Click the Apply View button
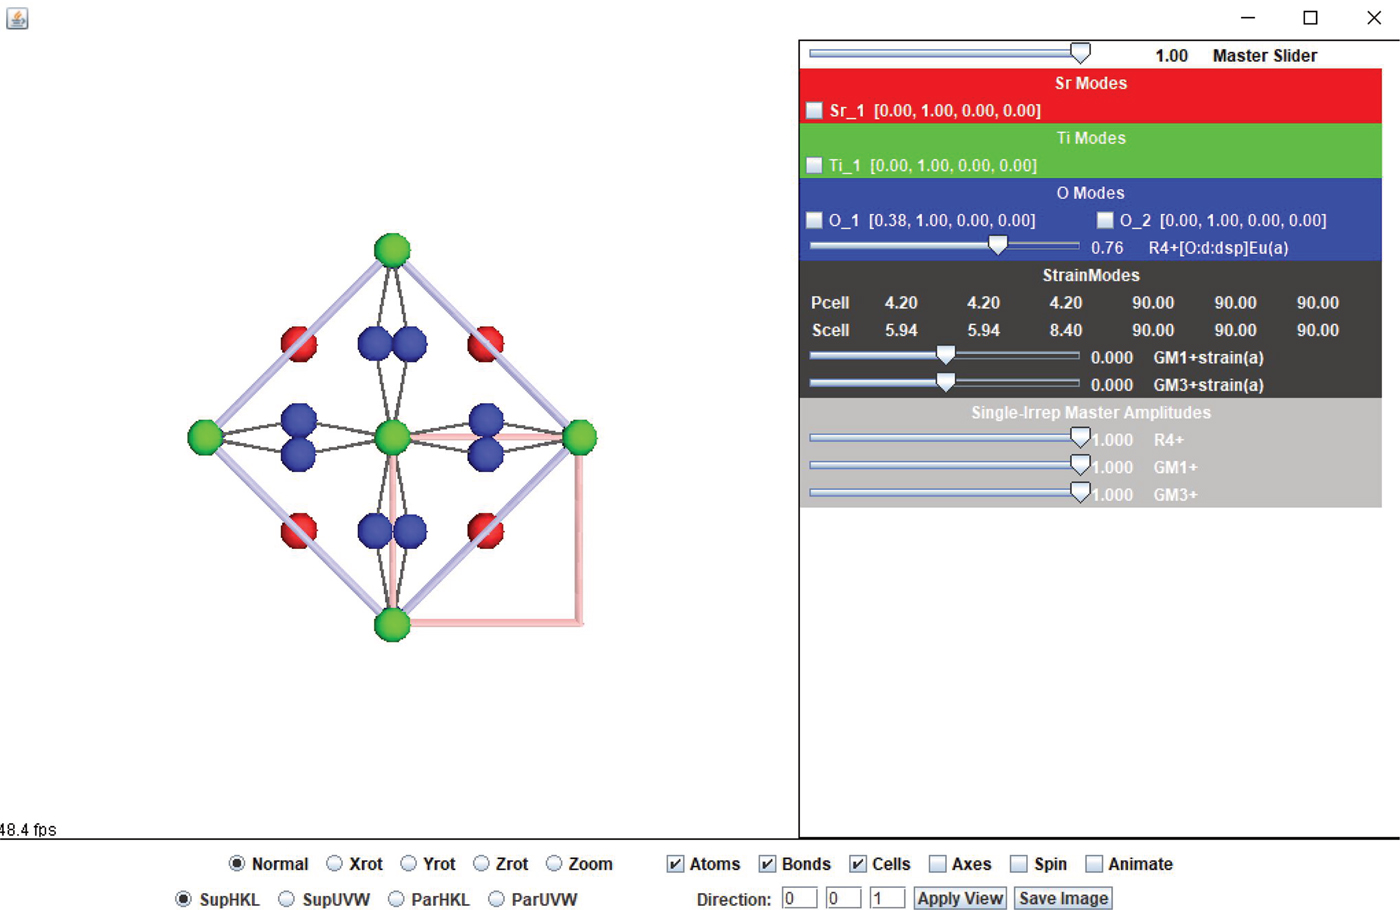1400x910 pixels. [960, 898]
